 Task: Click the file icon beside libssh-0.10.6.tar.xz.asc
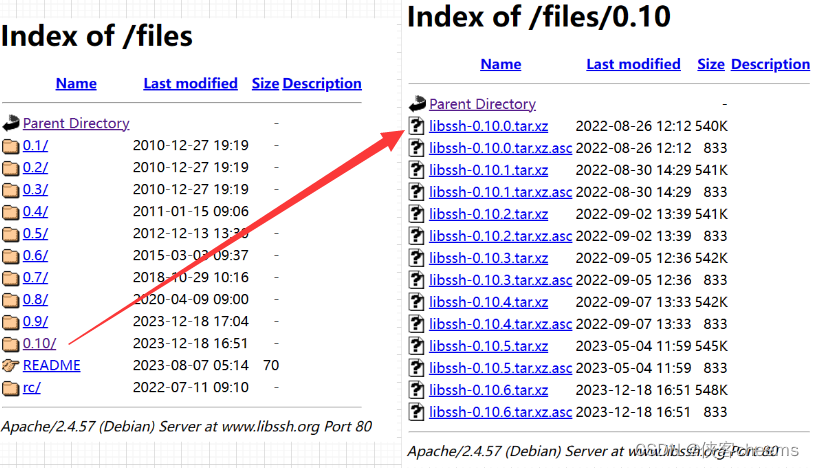(417, 412)
